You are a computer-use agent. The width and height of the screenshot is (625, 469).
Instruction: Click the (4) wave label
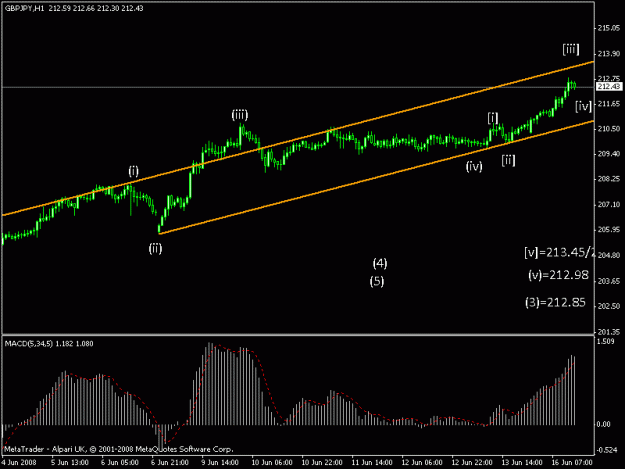(x=380, y=263)
